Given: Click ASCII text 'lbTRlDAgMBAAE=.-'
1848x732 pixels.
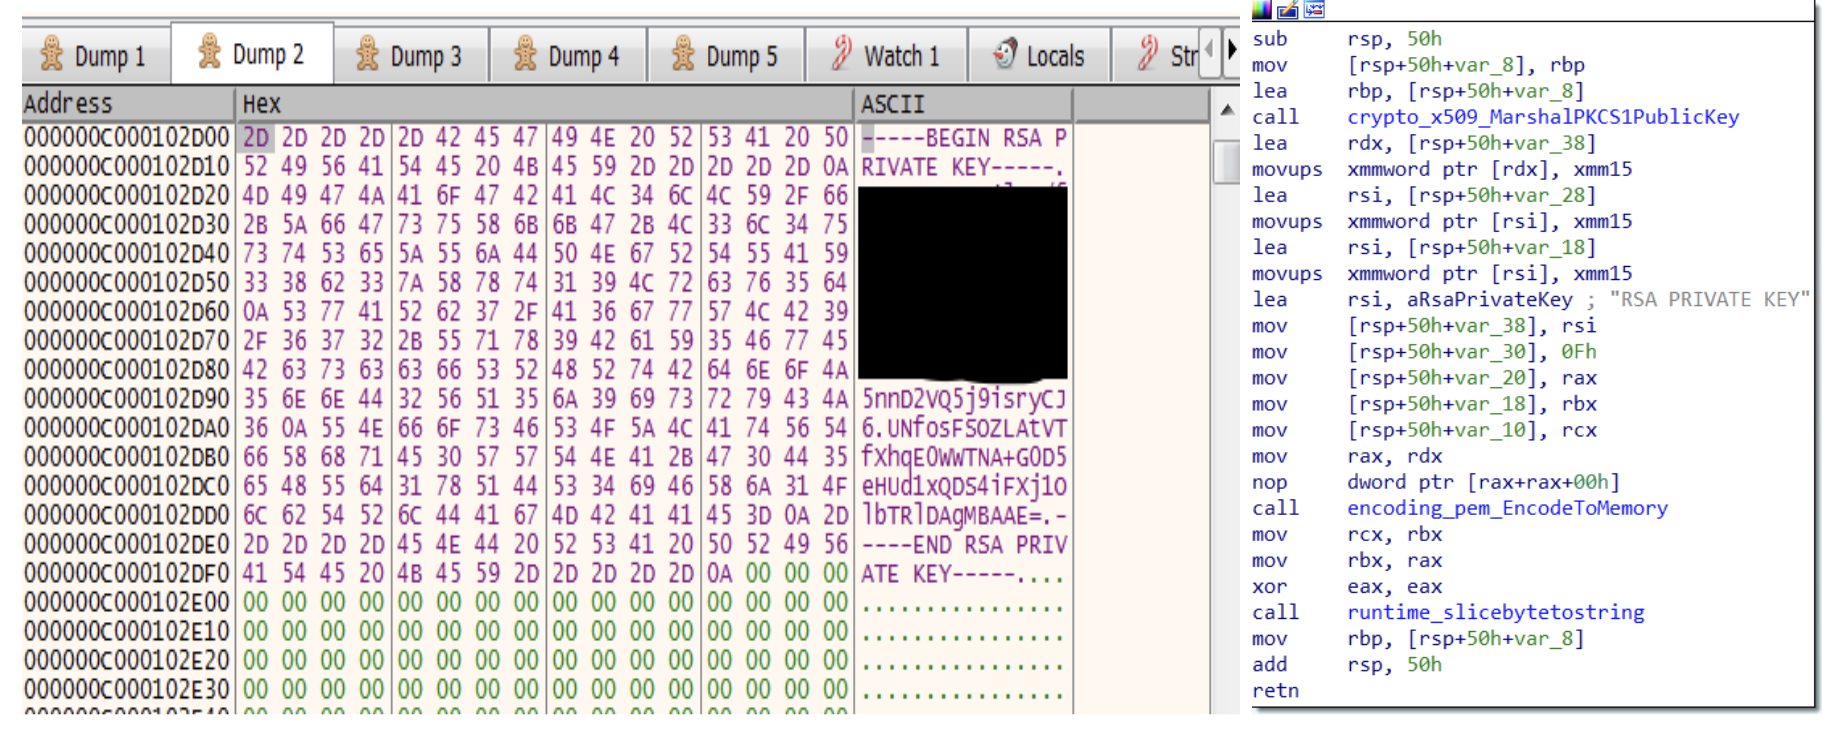Looking at the screenshot, I should coord(965,515).
